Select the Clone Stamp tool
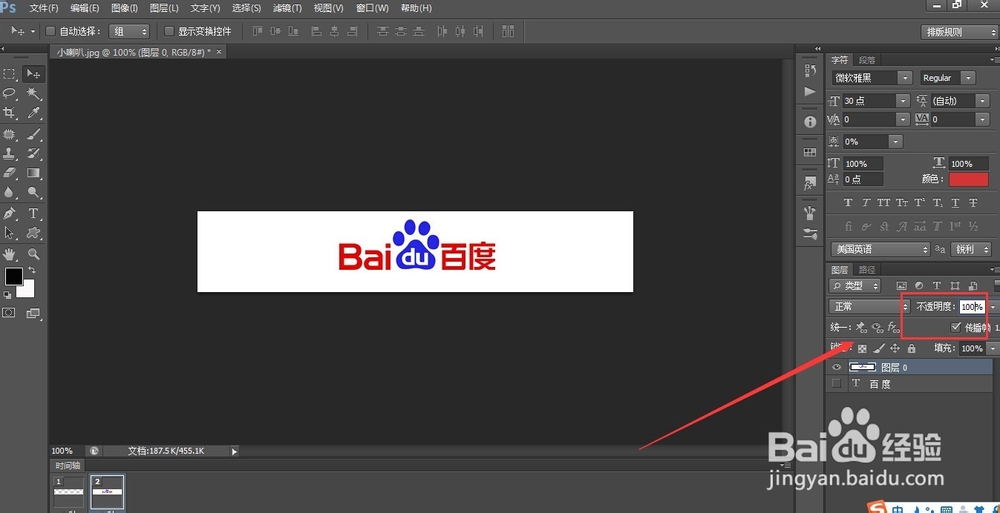This screenshot has height=513, width=1000. (x=10, y=153)
